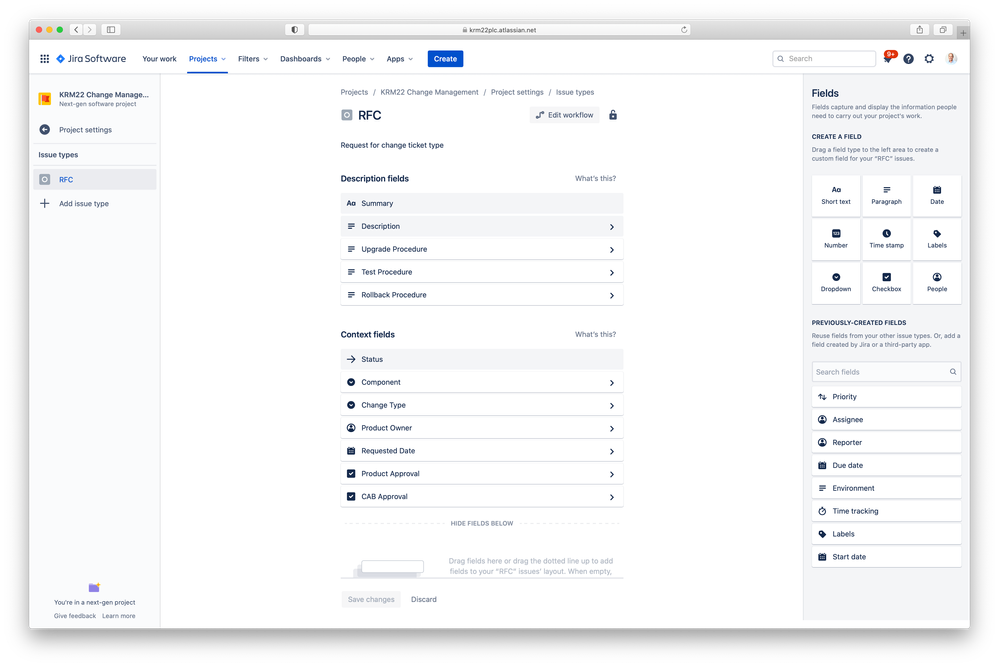Select the Assignee previously-created field
Viewport: 999px width, 667px height.
(x=886, y=420)
